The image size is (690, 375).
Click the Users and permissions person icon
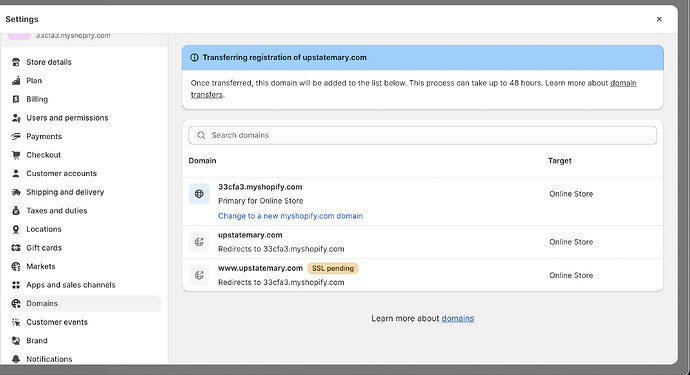tap(16, 118)
